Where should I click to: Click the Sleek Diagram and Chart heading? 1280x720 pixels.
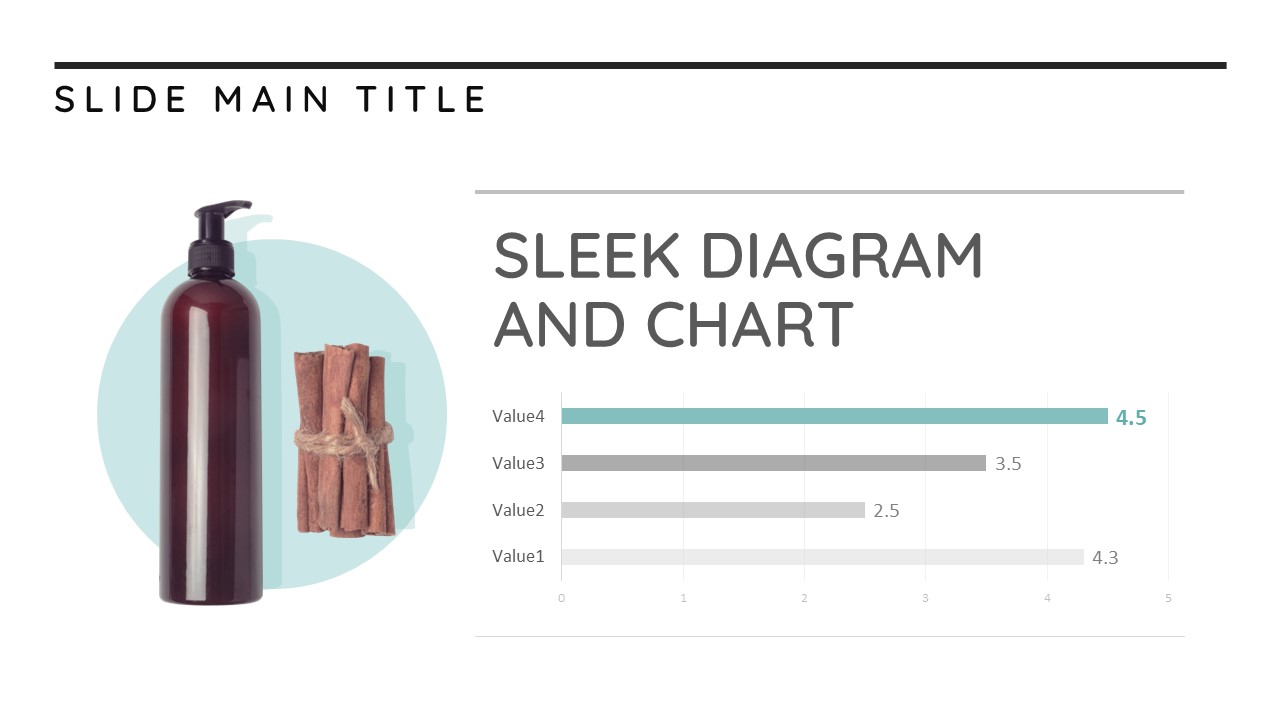click(x=738, y=290)
